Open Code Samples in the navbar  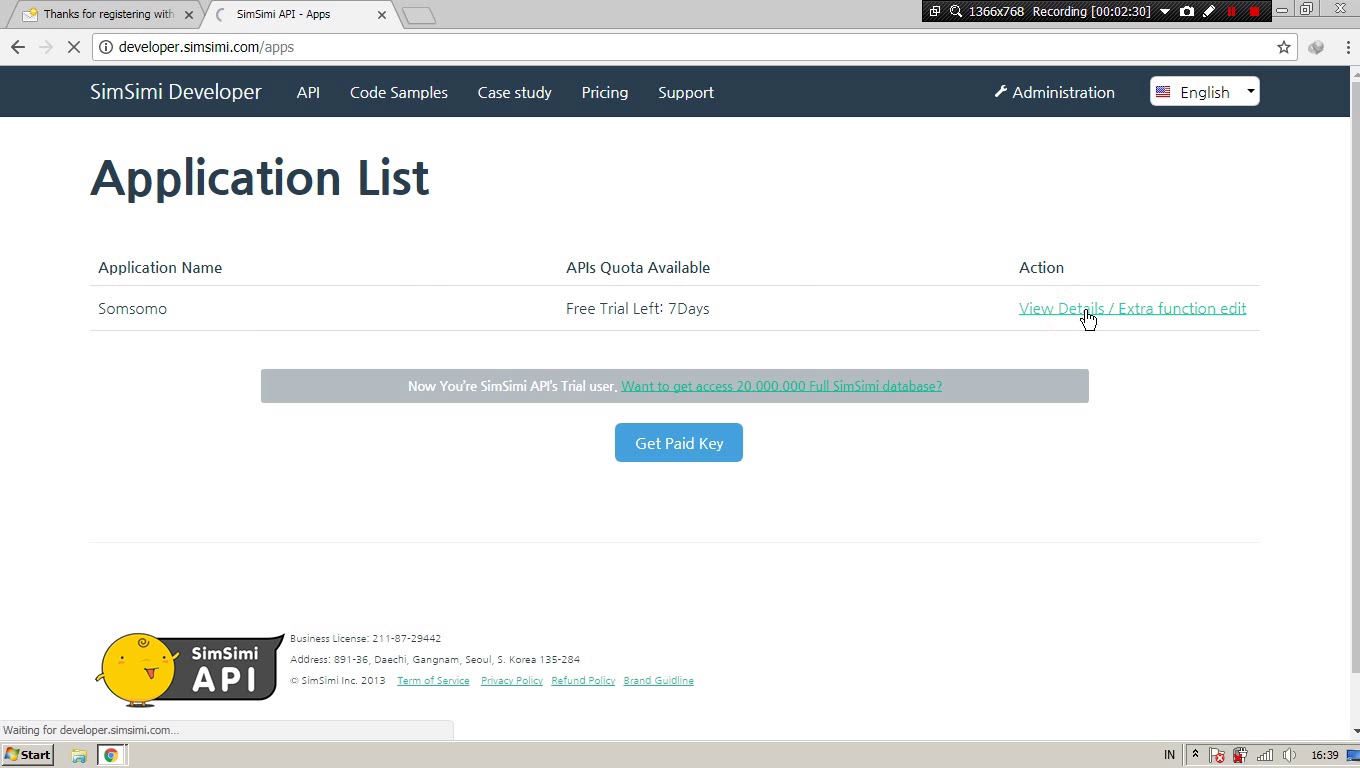coord(399,92)
